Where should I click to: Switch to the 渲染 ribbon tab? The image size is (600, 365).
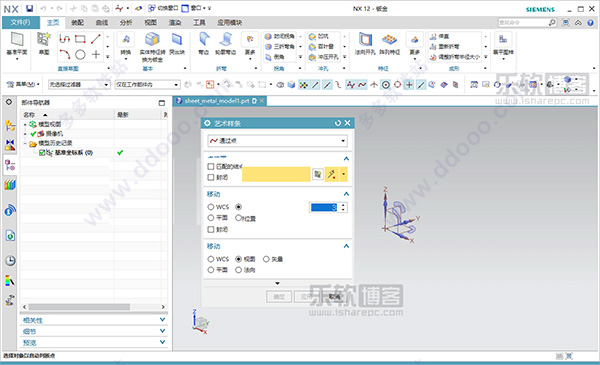(175, 23)
